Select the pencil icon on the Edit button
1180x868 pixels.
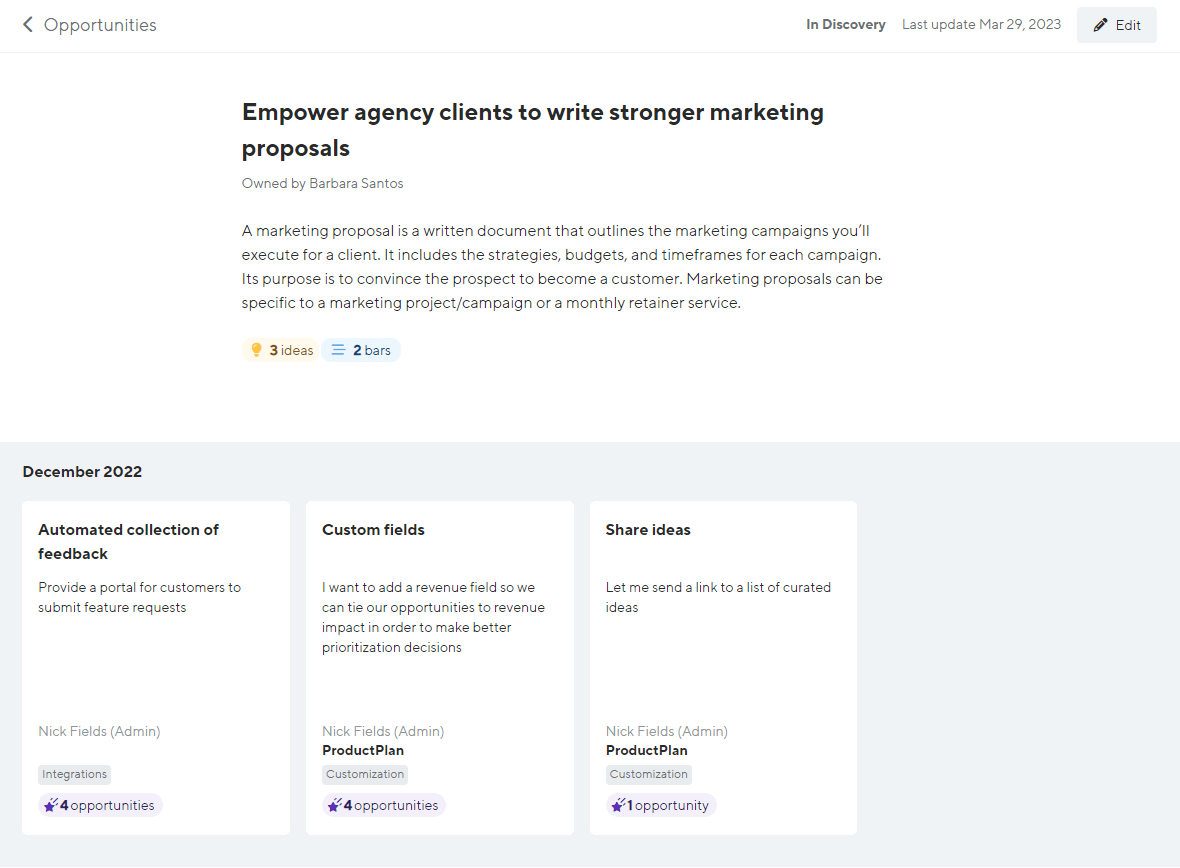click(1102, 24)
